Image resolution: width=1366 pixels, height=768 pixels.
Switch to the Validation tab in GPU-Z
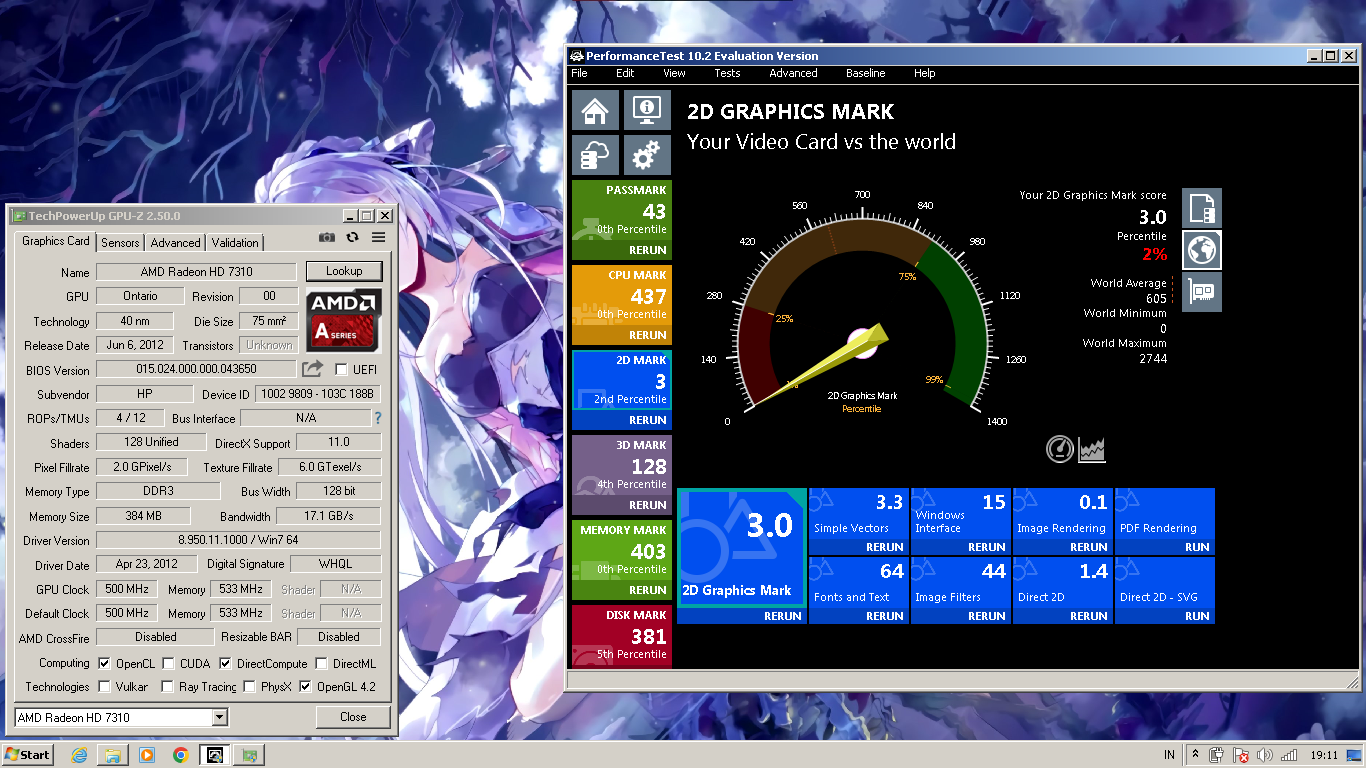(235, 243)
